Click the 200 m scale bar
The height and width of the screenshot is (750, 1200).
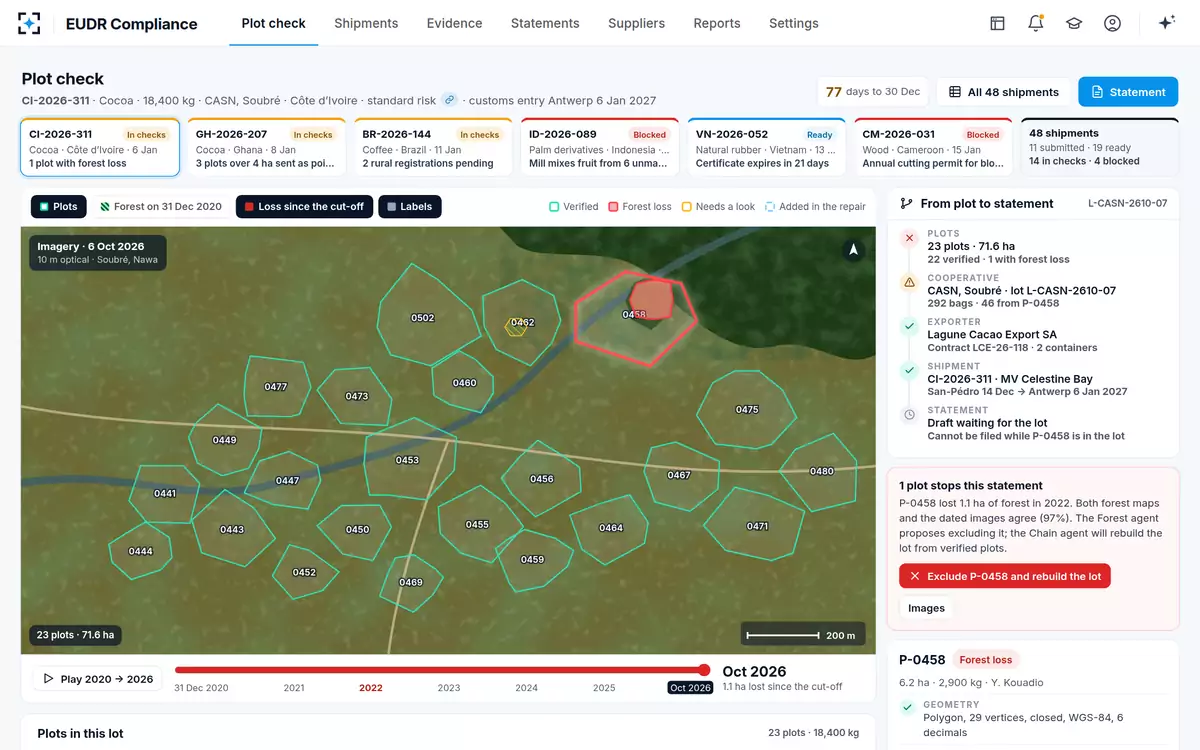click(802, 635)
